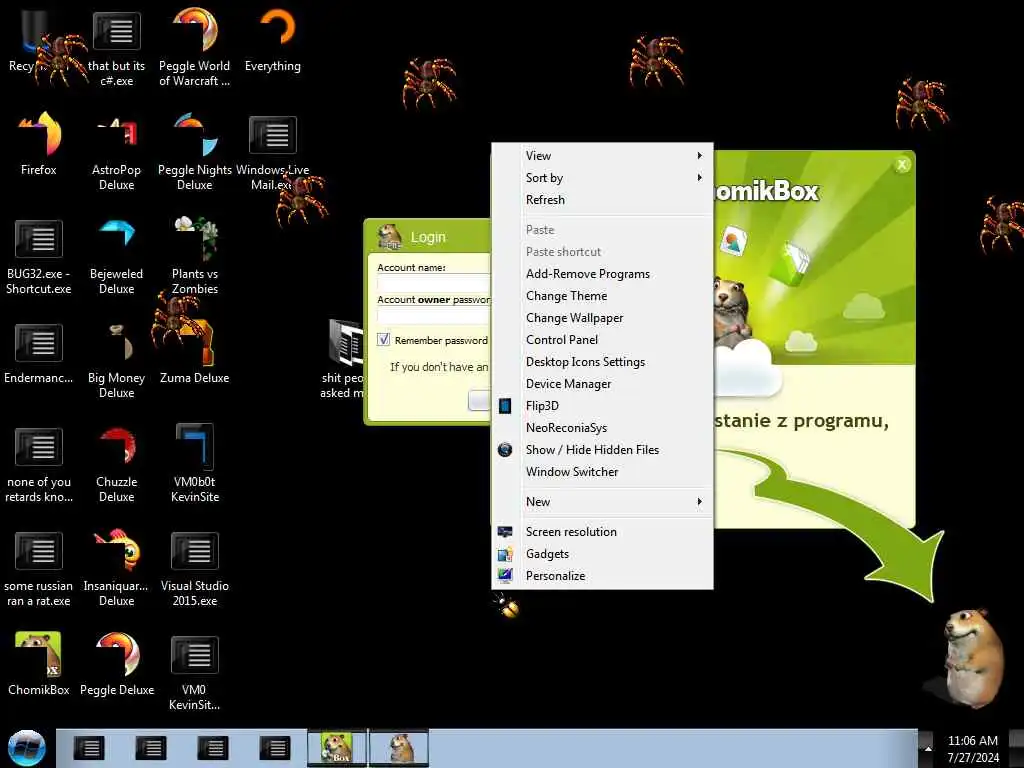
Task: Expand the New submenu
Action: [602, 502]
